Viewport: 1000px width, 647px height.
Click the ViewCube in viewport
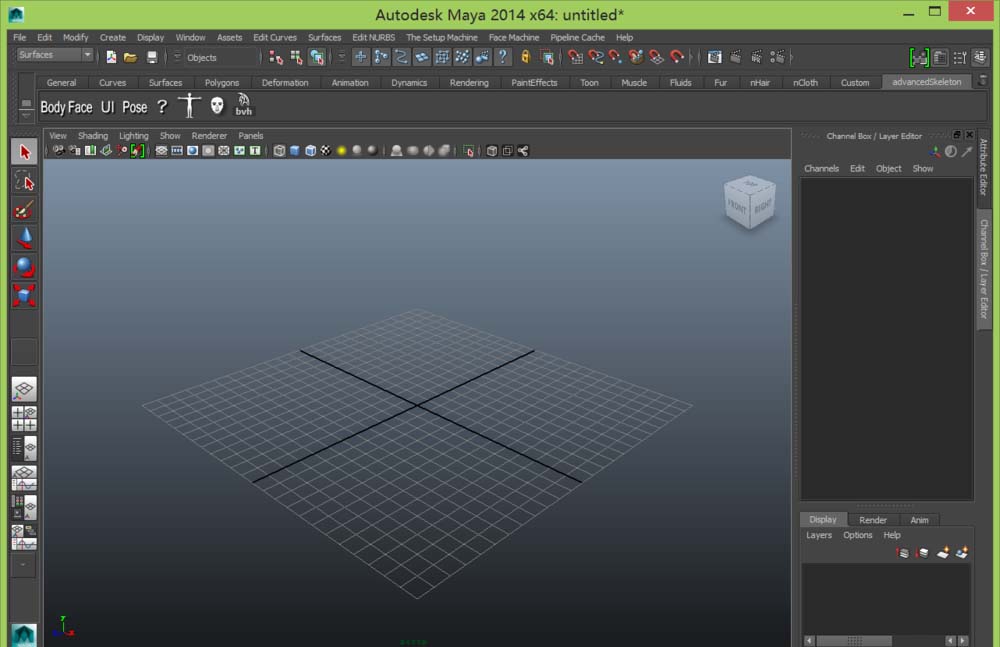(749, 203)
